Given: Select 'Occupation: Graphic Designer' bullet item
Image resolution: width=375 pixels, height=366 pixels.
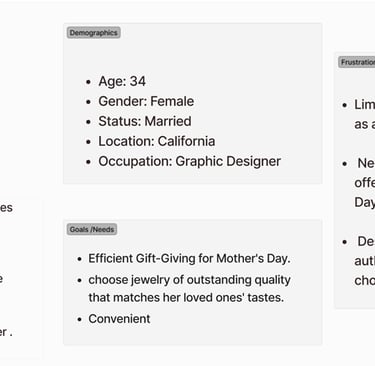Looking at the screenshot, I should click(x=190, y=161).
